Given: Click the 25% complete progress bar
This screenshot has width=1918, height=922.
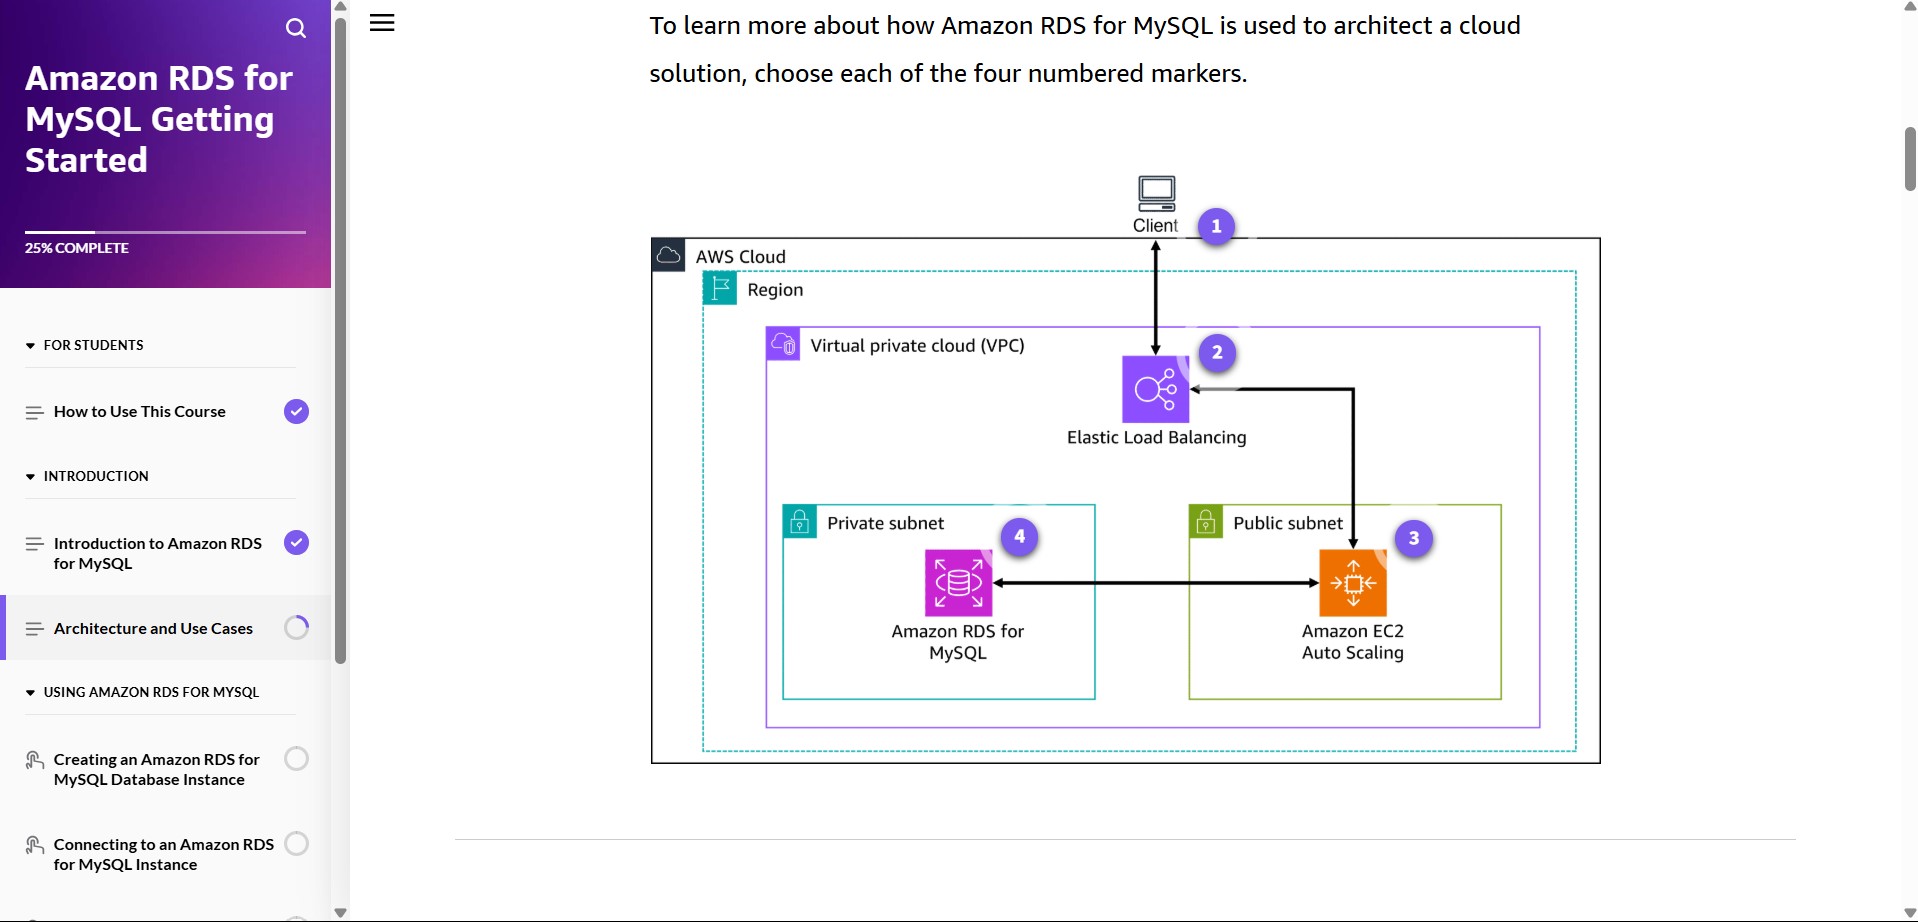Looking at the screenshot, I should pos(165,232).
